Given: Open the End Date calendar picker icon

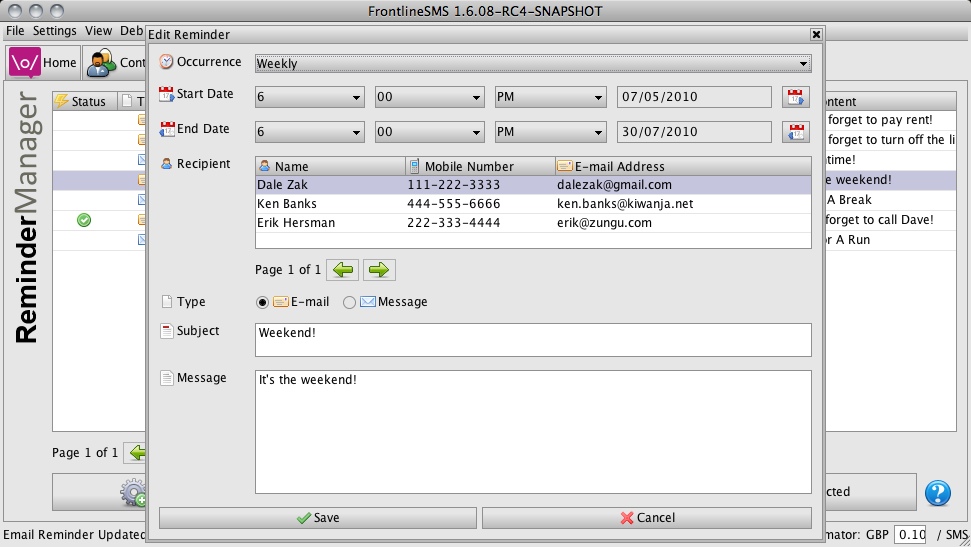Looking at the screenshot, I should (796, 131).
